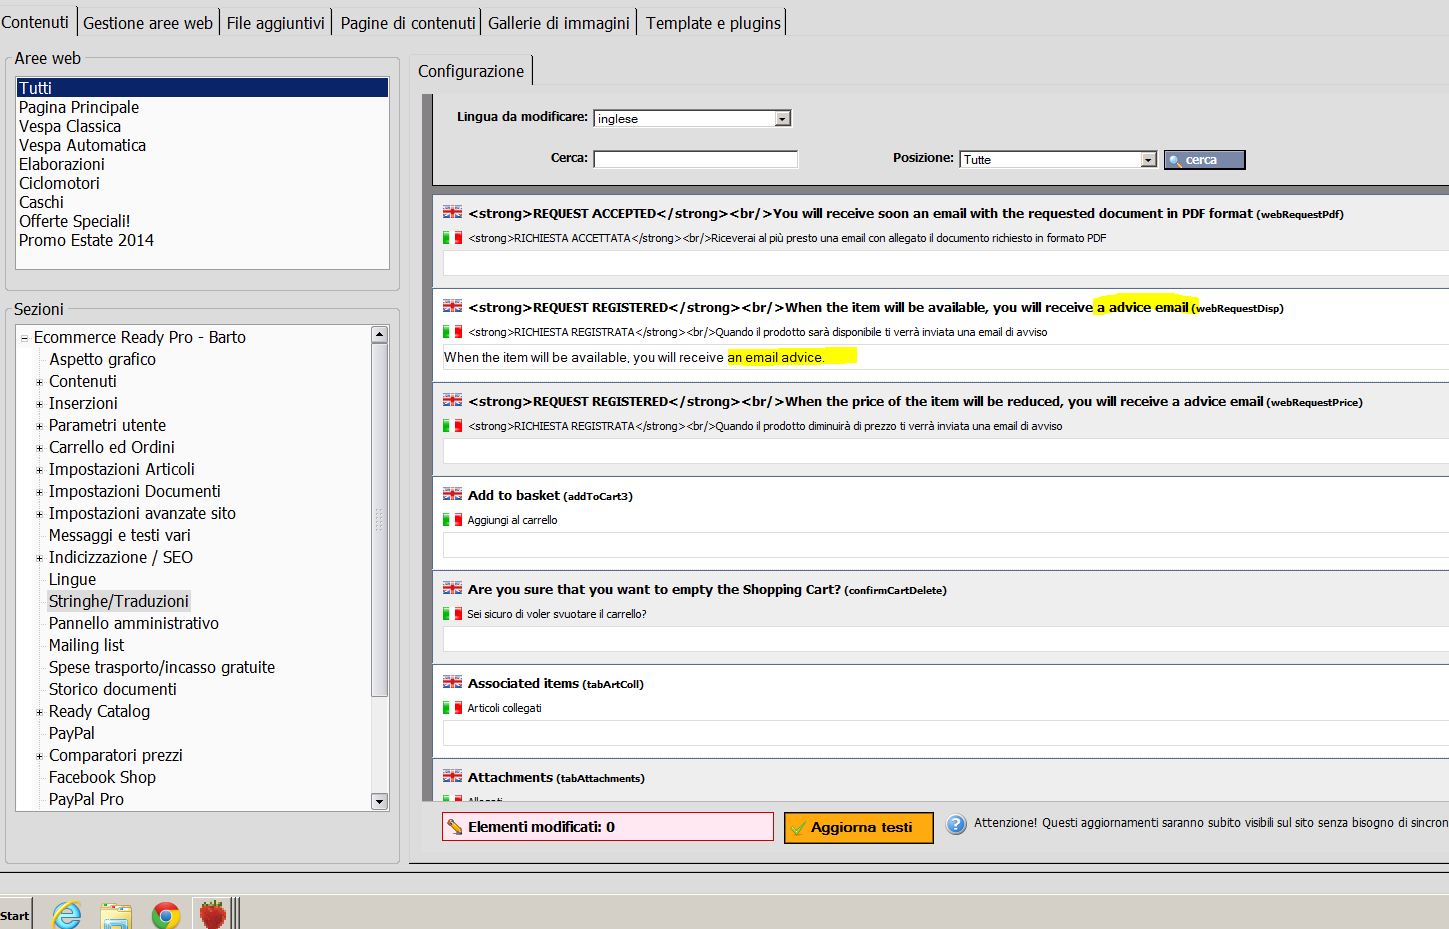Open the Windows Start menu
This screenshot has height=929, width=1449.
pos(15,915)
